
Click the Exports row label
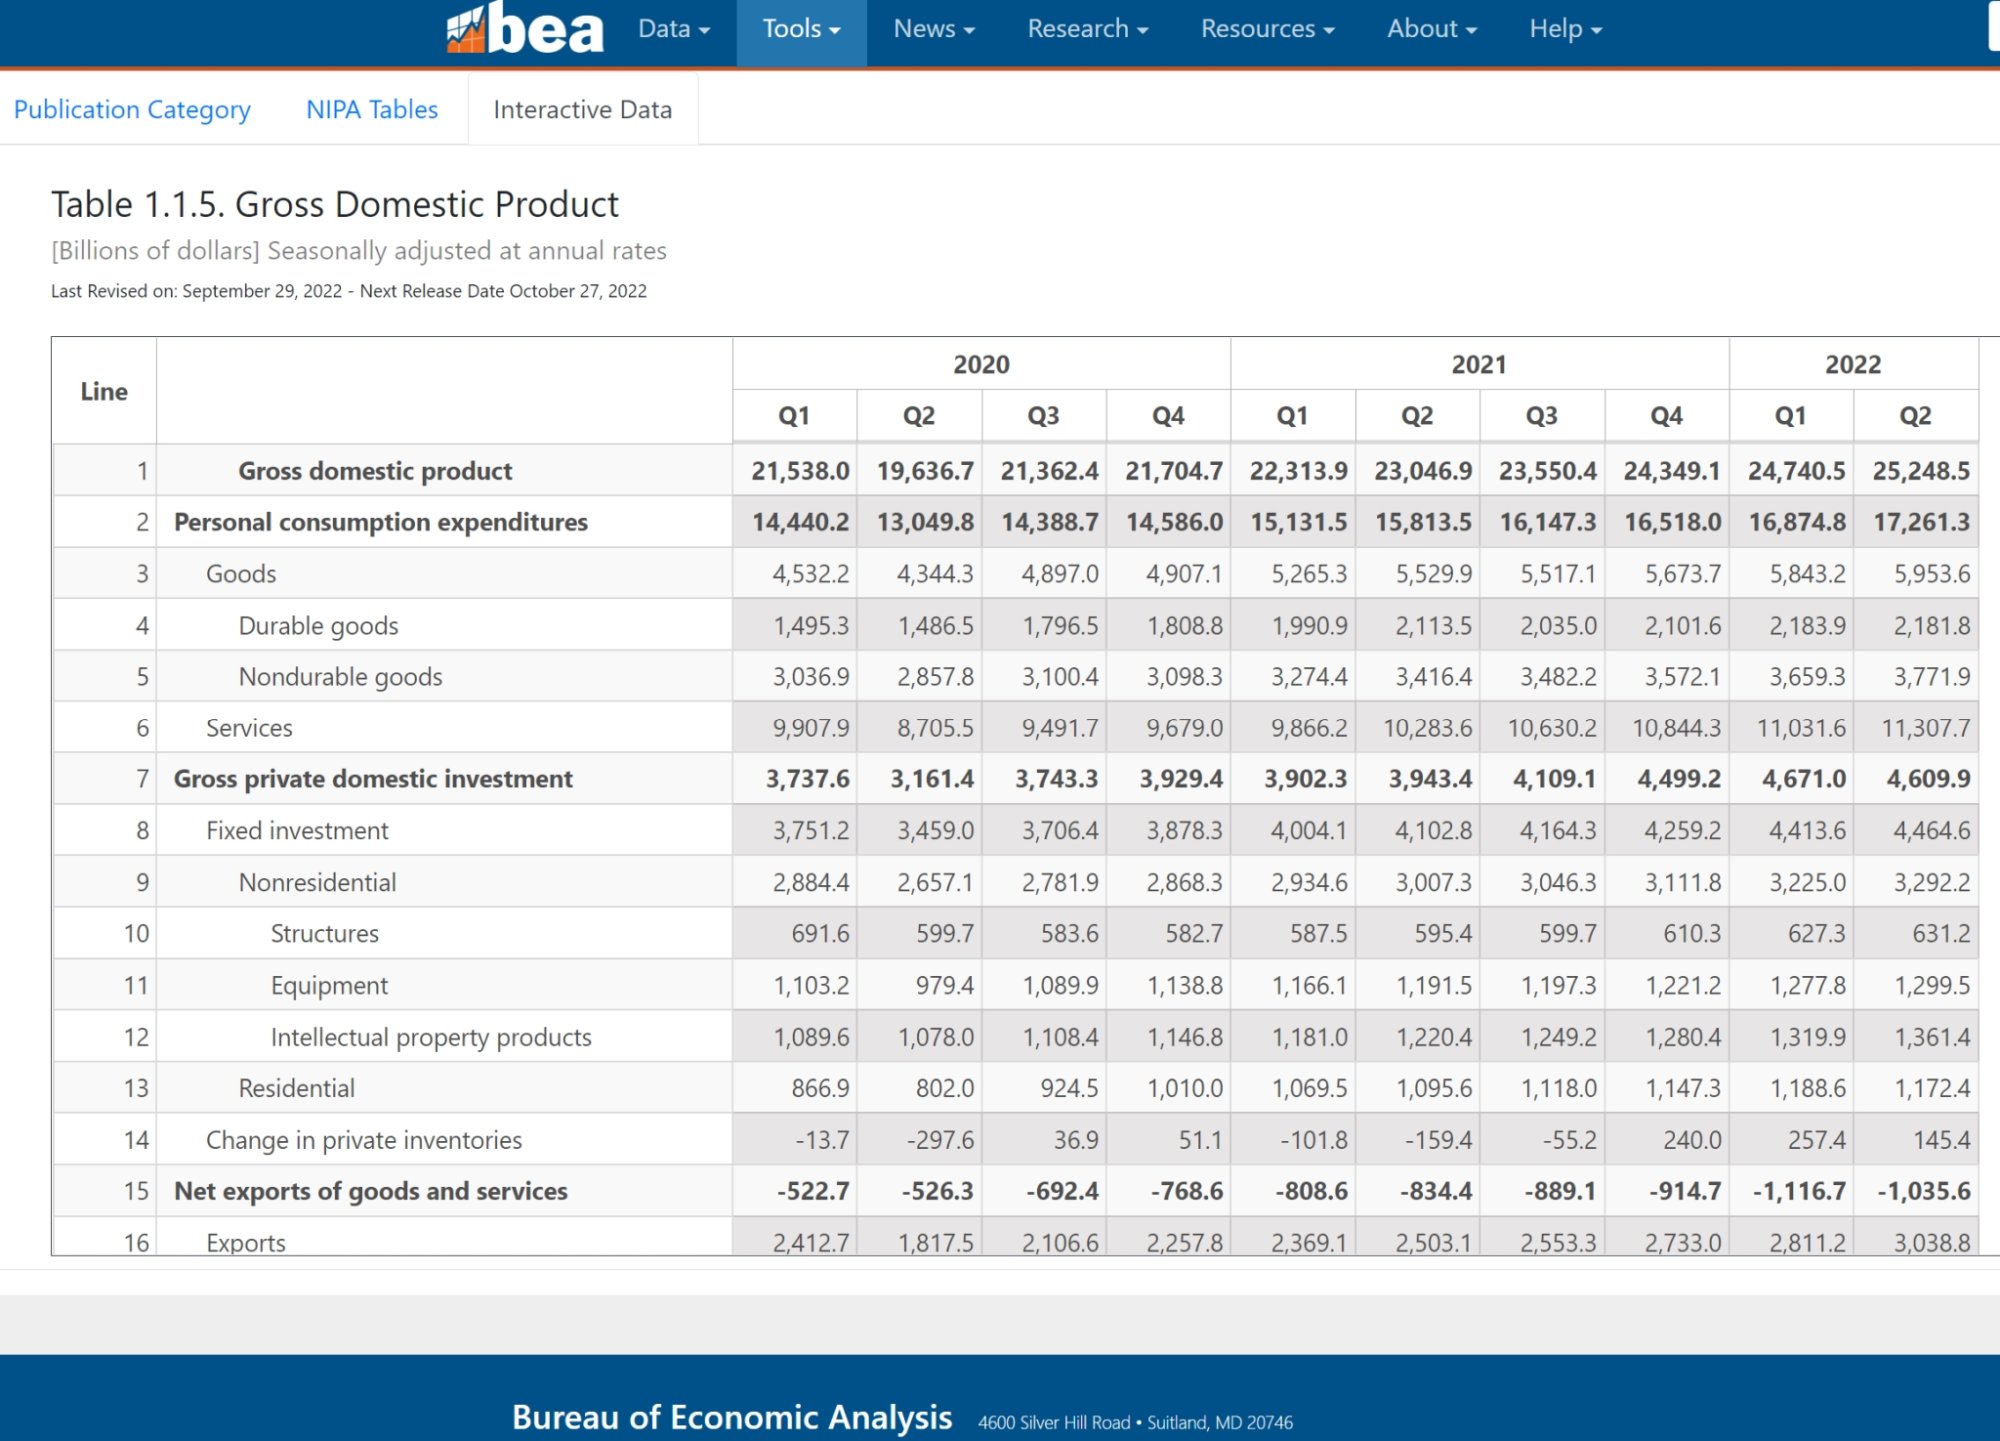(x=246, y=1243)
